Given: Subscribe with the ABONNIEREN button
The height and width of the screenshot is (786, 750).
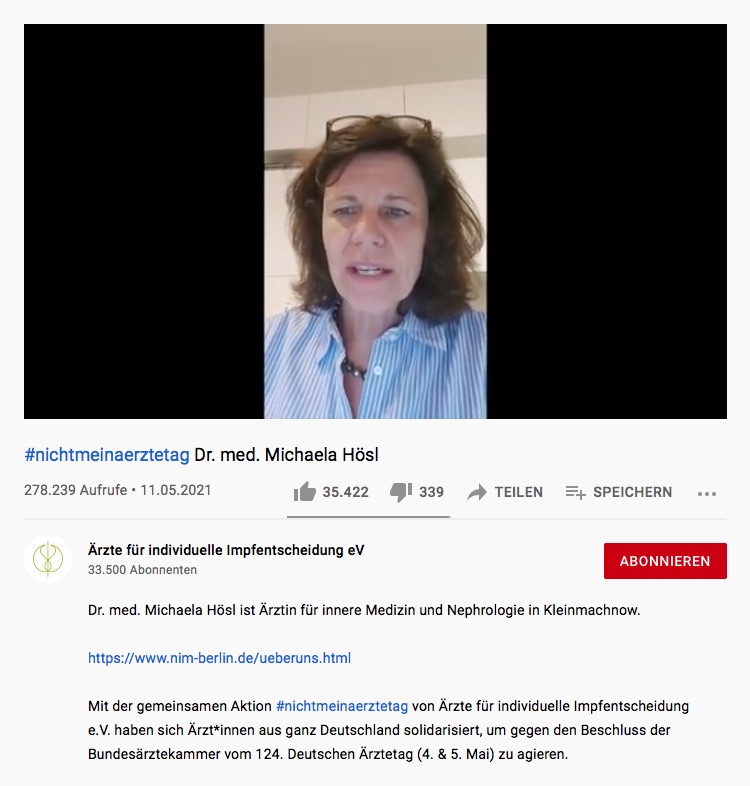Looking at the screenshot, I should click(665, 561).
